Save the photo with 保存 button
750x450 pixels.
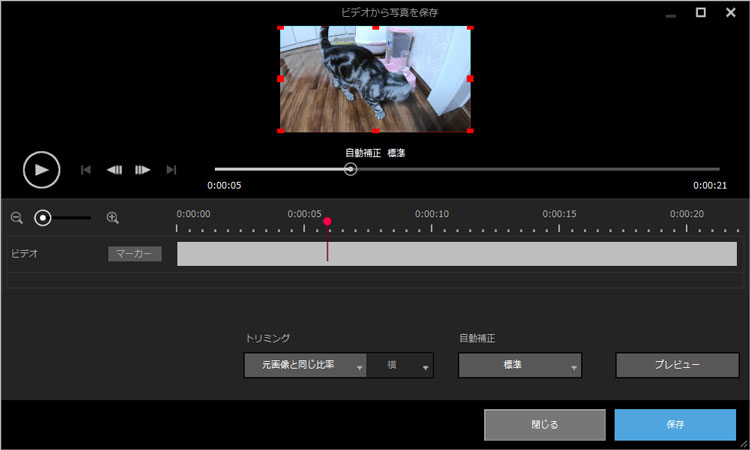(x=675, y=424)
